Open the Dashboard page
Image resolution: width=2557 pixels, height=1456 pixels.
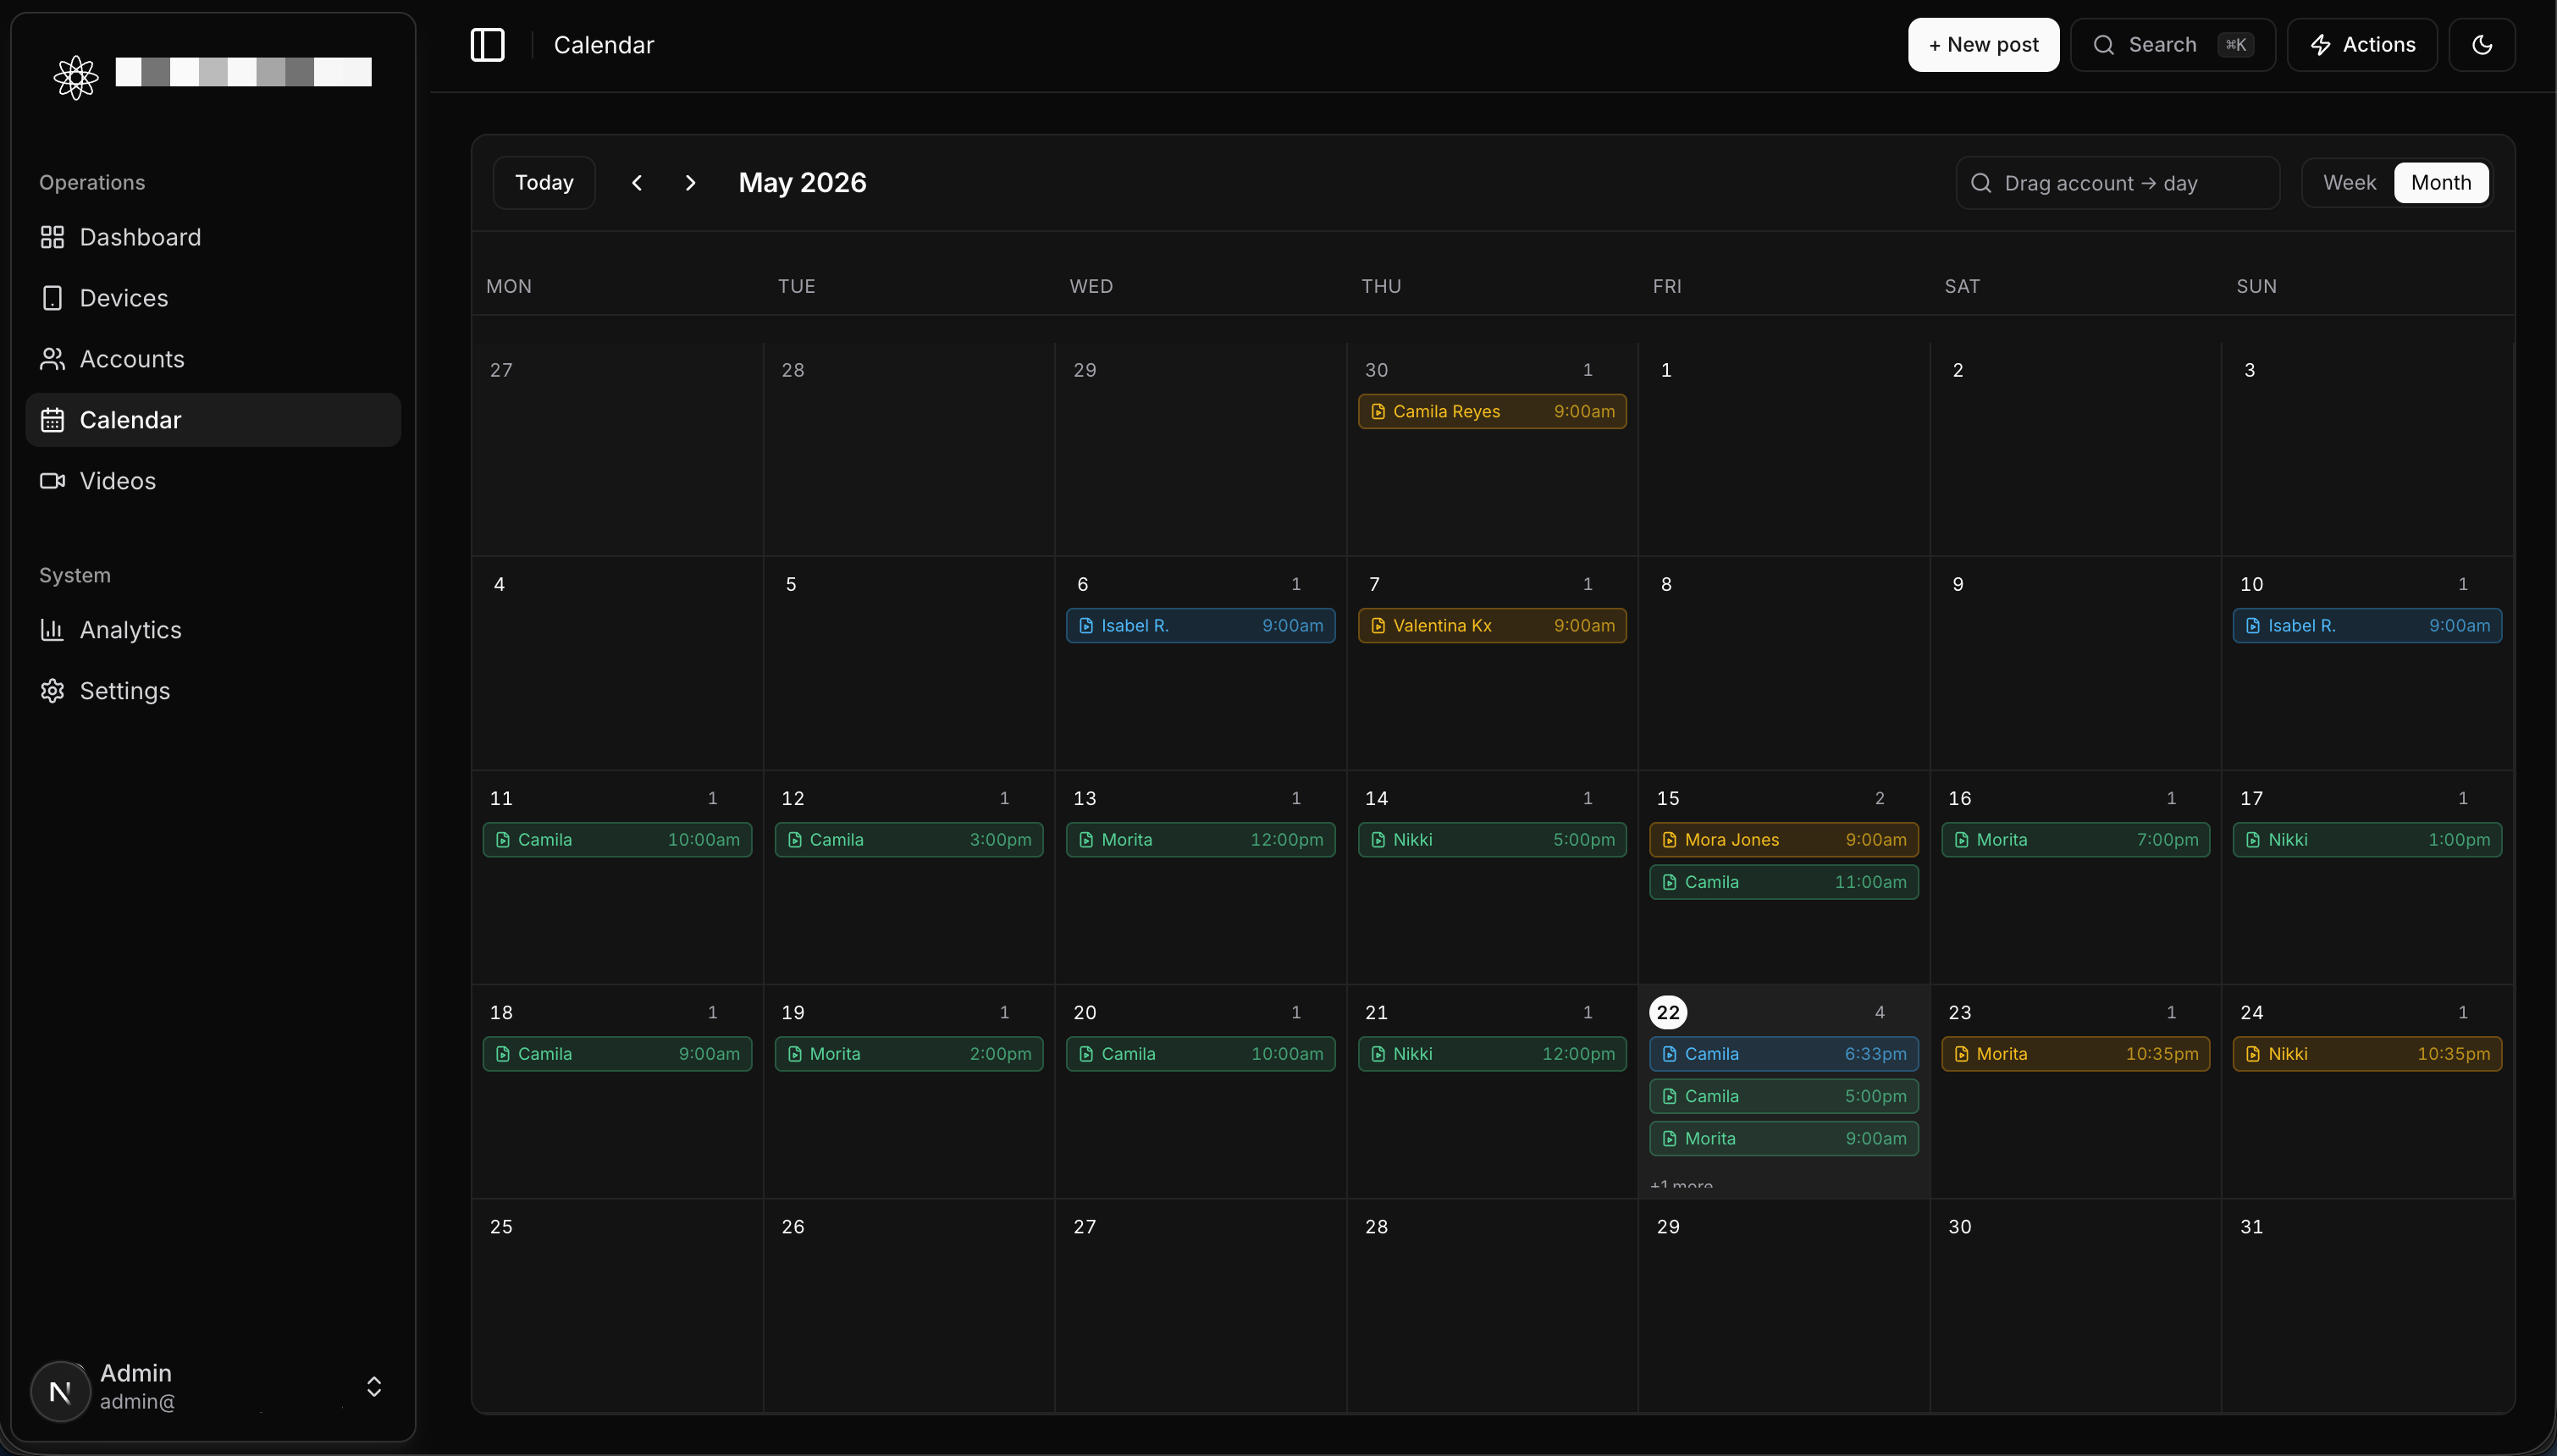tap(213, 237)
